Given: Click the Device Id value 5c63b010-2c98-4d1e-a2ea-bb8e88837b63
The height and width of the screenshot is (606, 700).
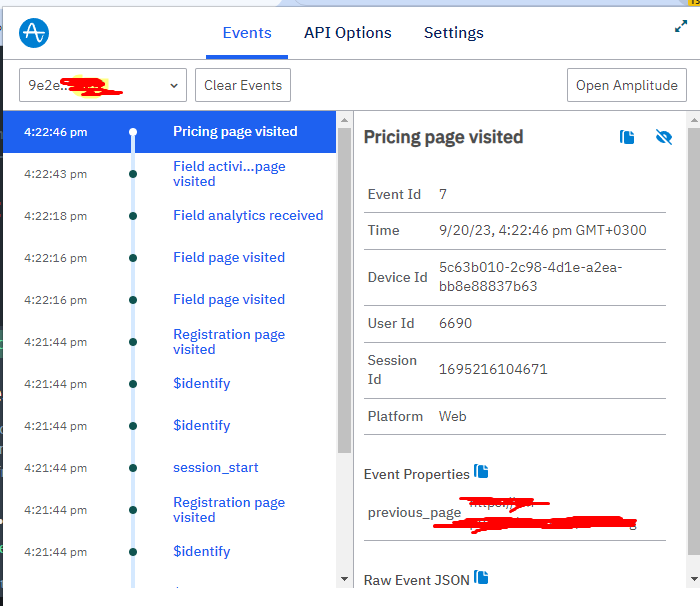Looking at the screenshot, I should 530,277.
